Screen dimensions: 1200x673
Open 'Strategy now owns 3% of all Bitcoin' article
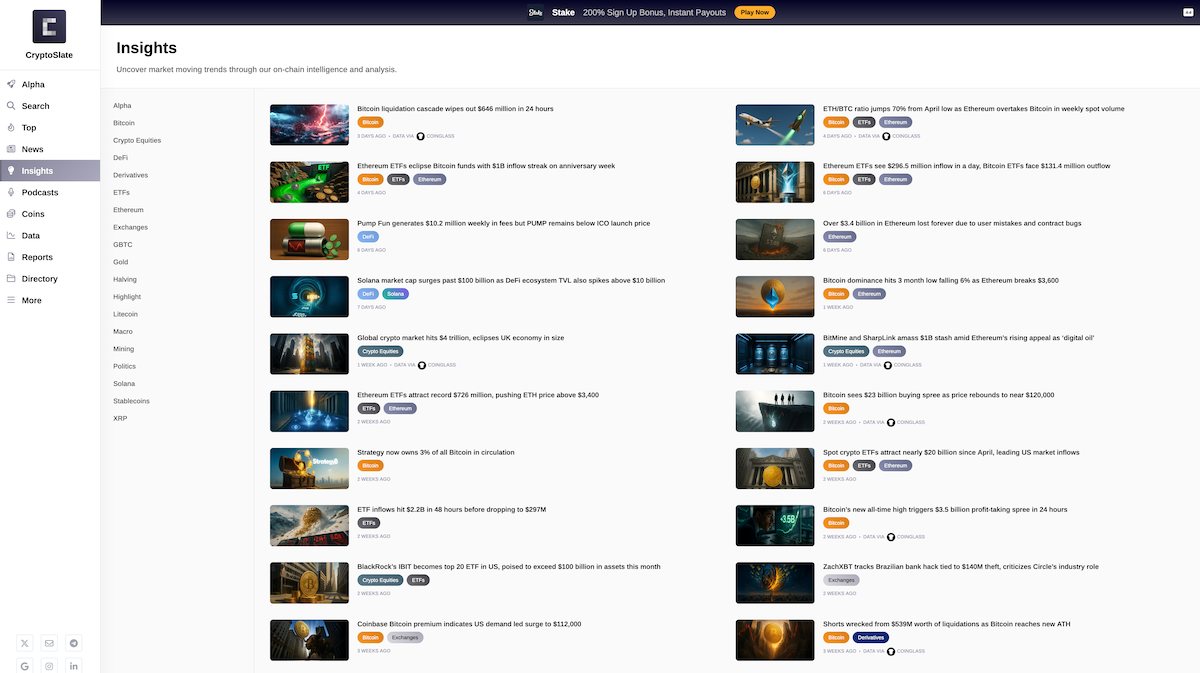(436, 452)
